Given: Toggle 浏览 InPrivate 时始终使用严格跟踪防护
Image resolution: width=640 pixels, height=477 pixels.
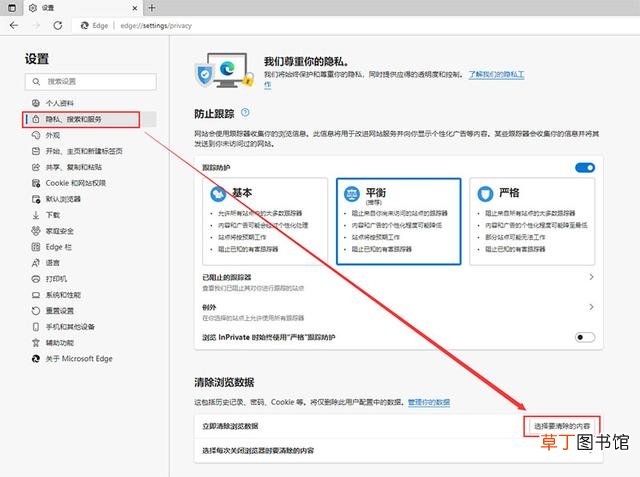Looking at the screenshot, I should 585,337.
